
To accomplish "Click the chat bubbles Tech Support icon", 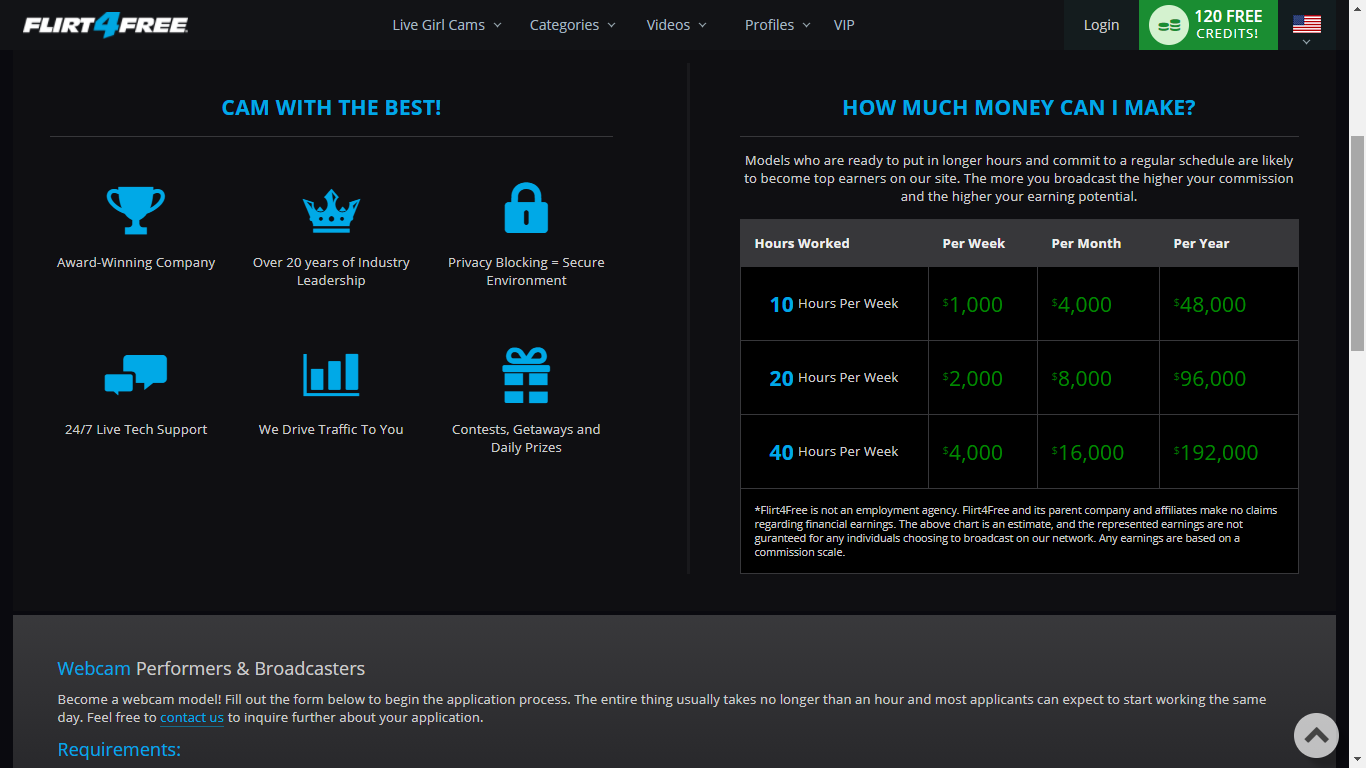I will (136, 375).
